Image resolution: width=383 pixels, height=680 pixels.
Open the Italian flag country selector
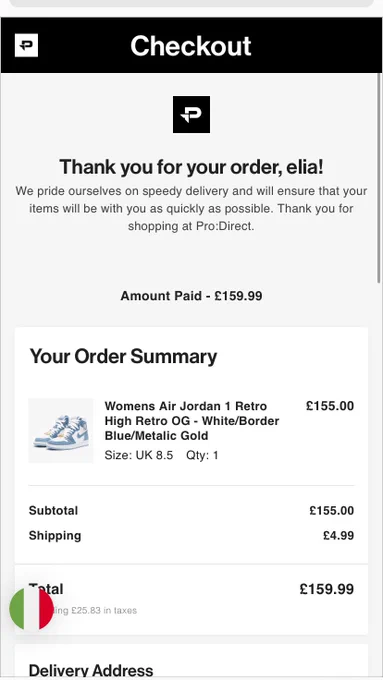tap(32, 608)
